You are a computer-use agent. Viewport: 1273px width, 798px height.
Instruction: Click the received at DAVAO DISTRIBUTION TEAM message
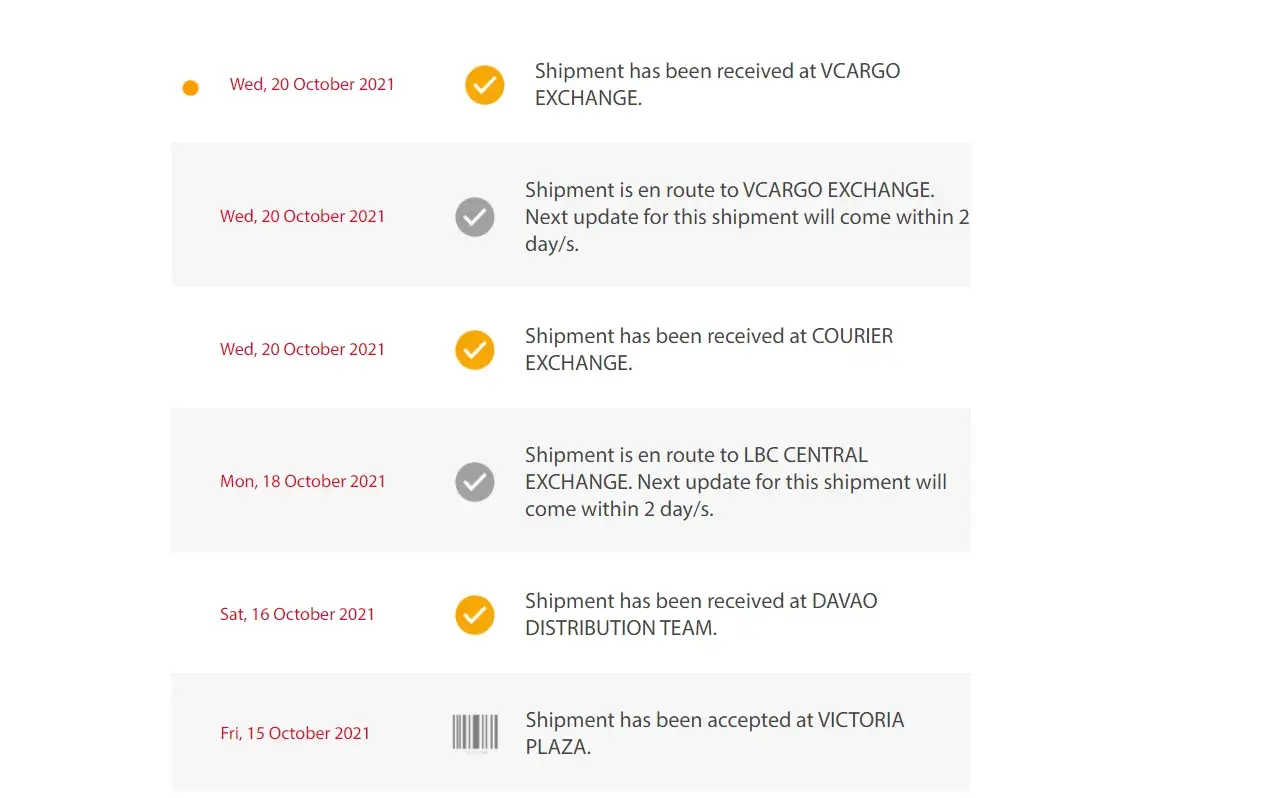[x=701, y=614]
